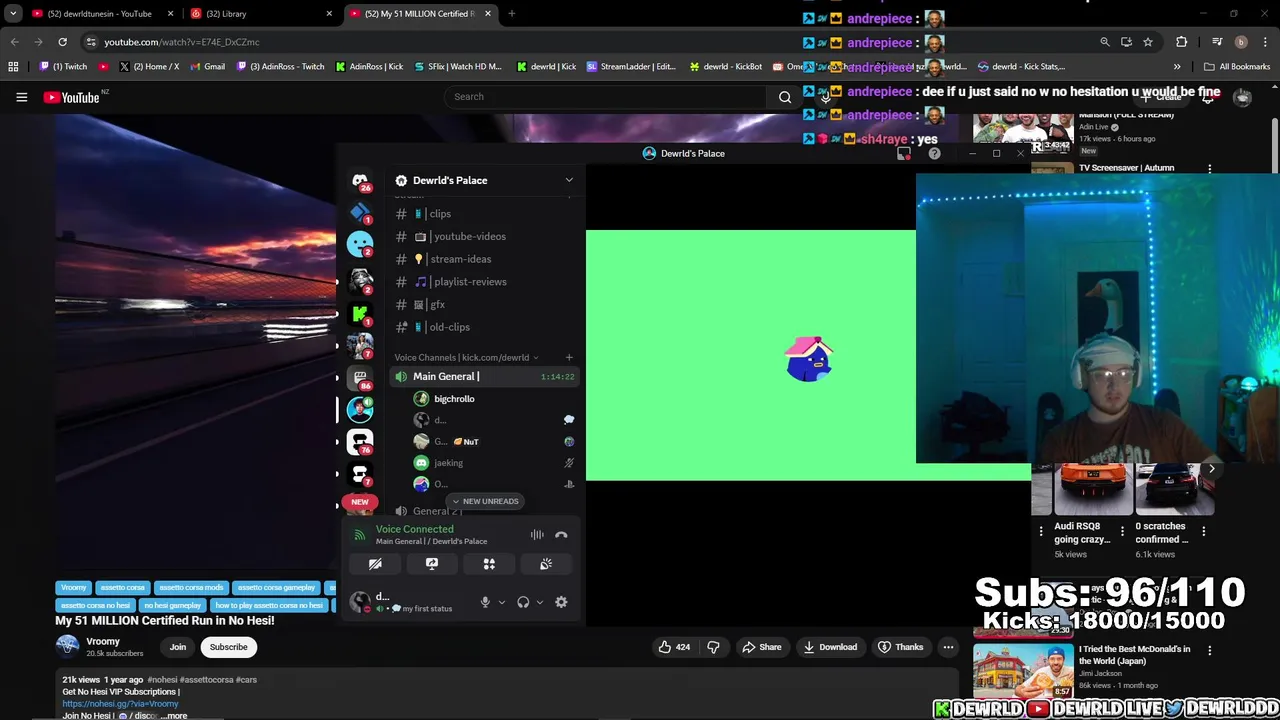This screenshot has height=720, width=1280.
Task: Open microphone input device options arrow
Action: 501,602
